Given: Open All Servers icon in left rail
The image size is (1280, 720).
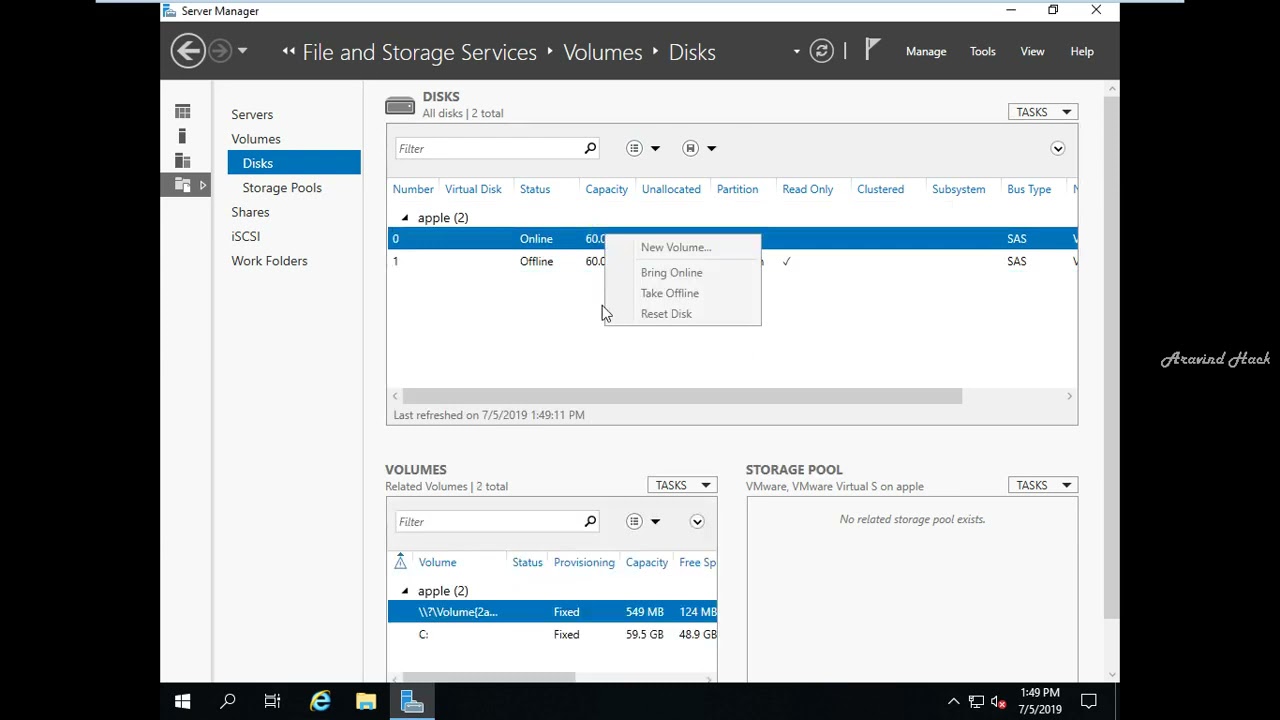Looking at the screenshot, I should click(182, 160).
